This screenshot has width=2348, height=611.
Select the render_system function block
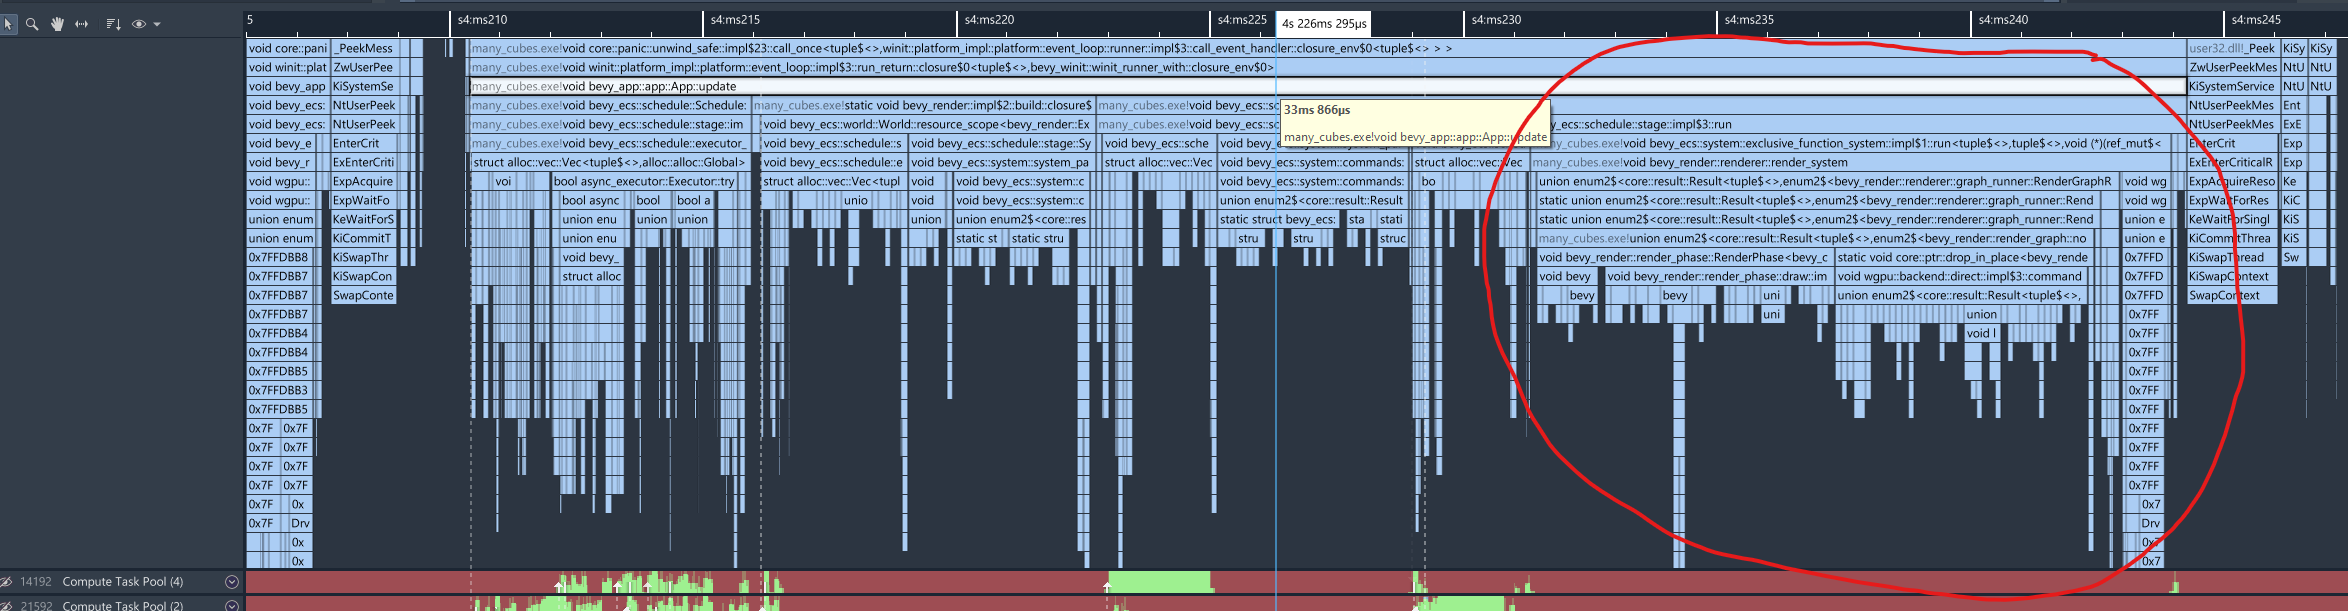[x=1800, y=163]
